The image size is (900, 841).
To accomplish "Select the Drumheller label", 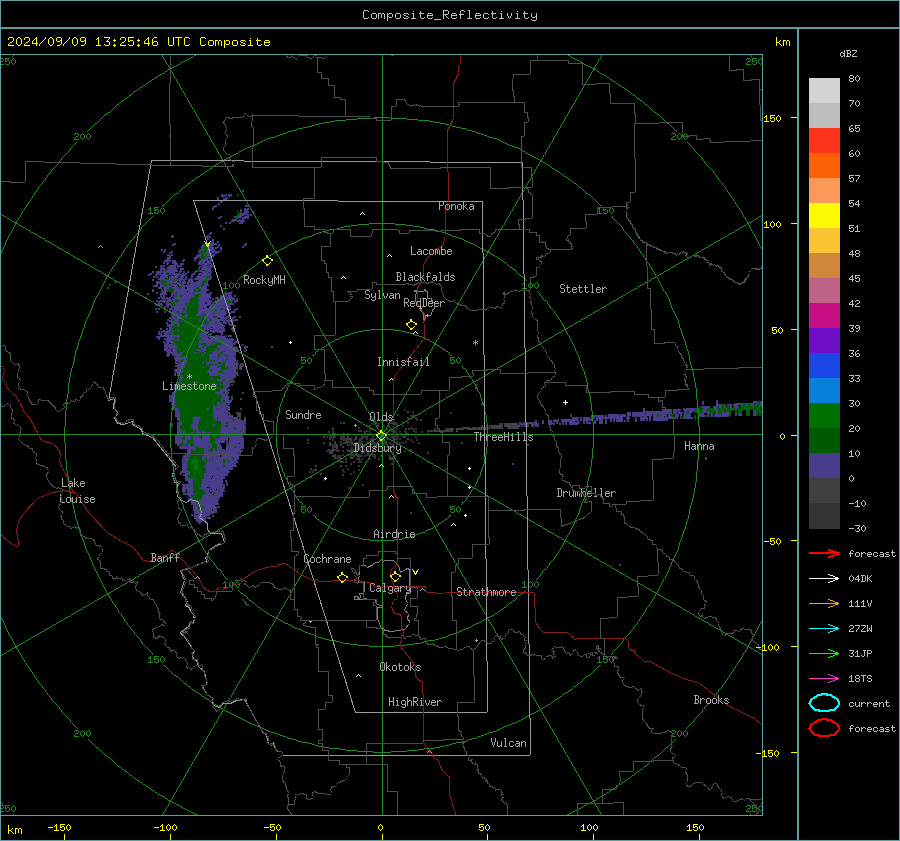I will 586,493.
